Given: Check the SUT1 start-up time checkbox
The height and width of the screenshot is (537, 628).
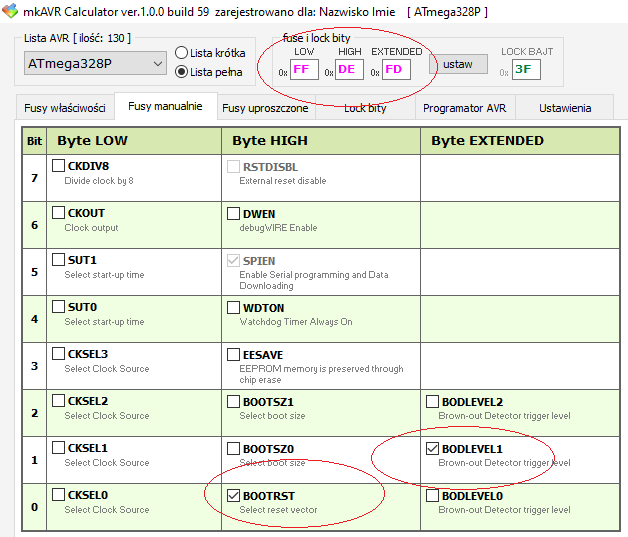Looking at the screenshot, I should pos(58,259).
